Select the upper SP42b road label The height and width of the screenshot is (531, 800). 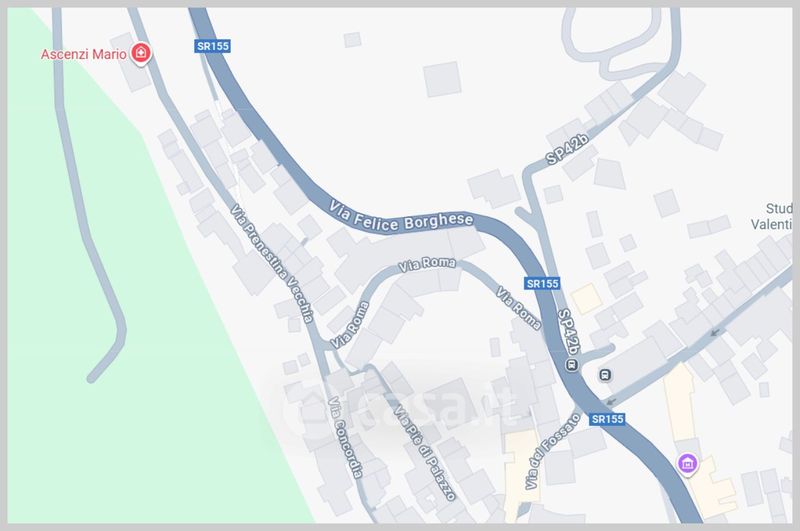pos(567,149)
